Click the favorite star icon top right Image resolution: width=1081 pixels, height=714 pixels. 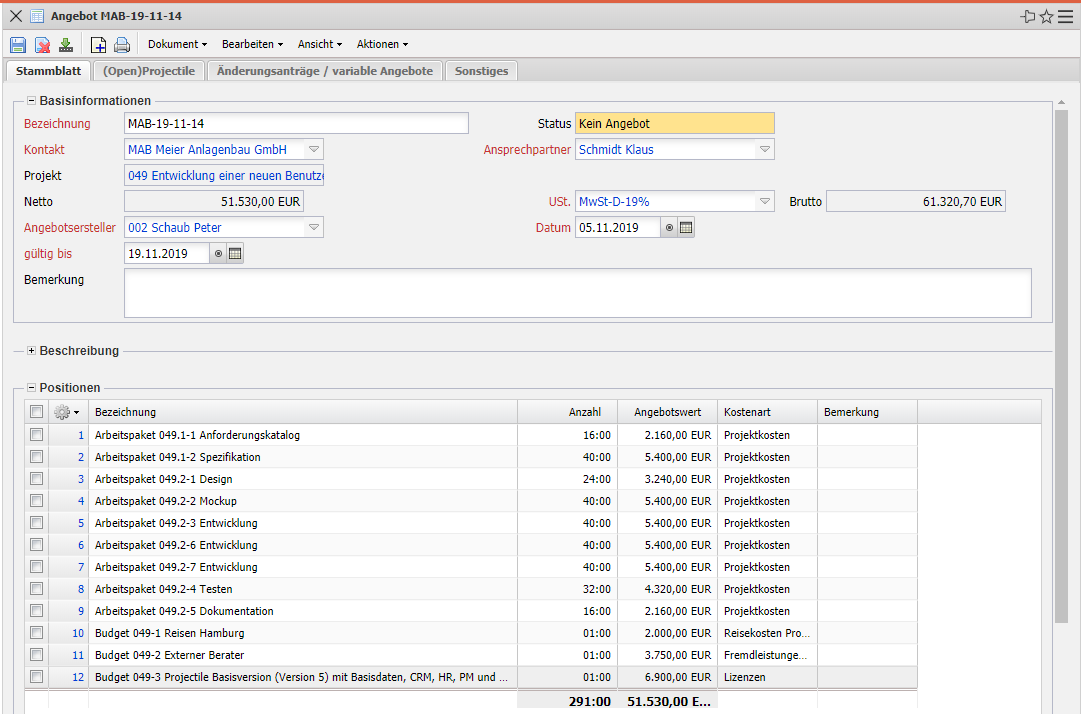click(1046, 16)
